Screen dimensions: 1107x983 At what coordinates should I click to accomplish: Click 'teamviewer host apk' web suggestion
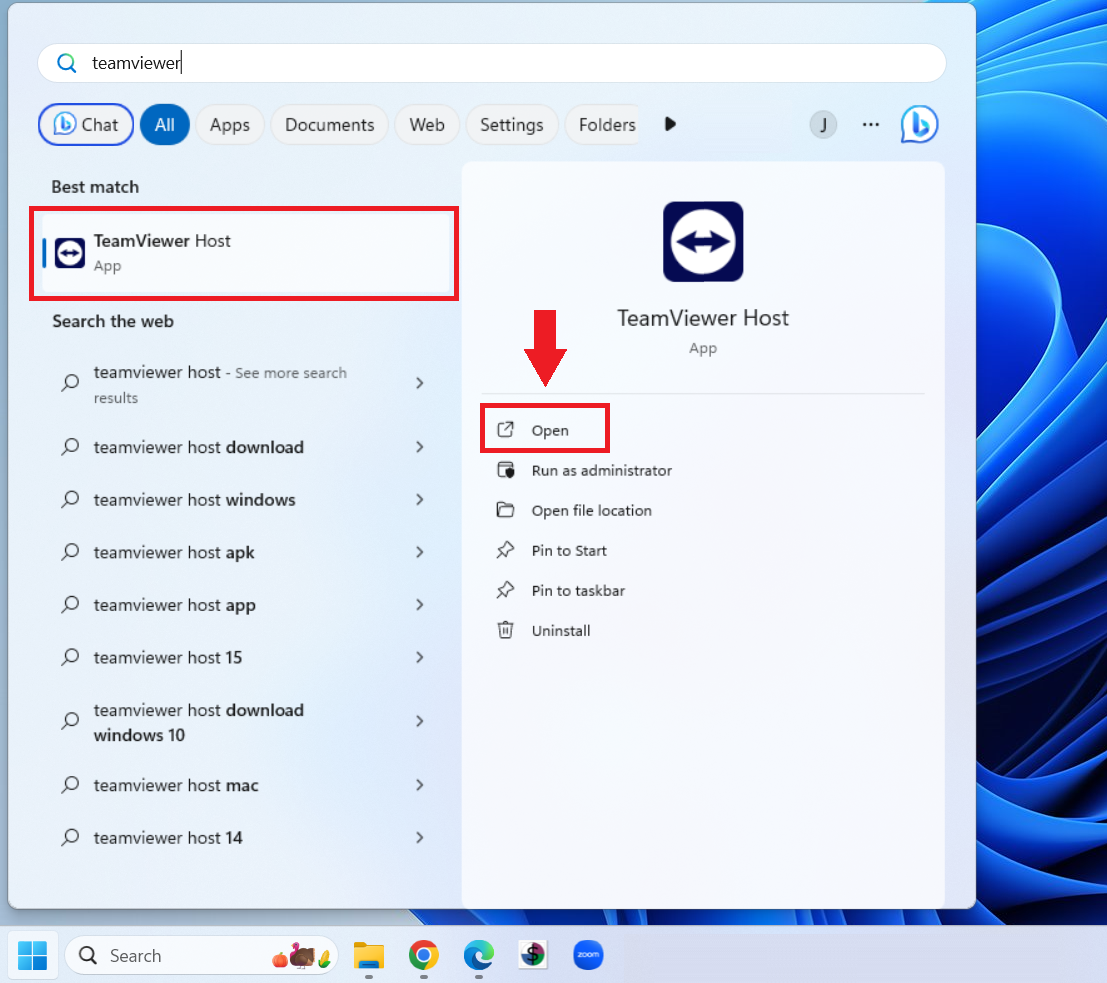click(244, 552)
